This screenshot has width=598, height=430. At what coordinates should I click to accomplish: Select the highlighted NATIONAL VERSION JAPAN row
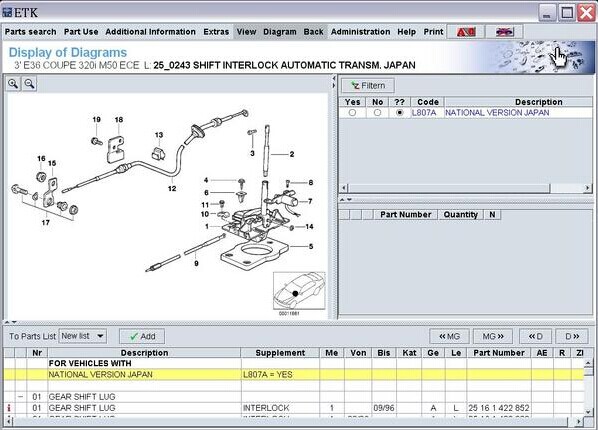coord(294,375)
